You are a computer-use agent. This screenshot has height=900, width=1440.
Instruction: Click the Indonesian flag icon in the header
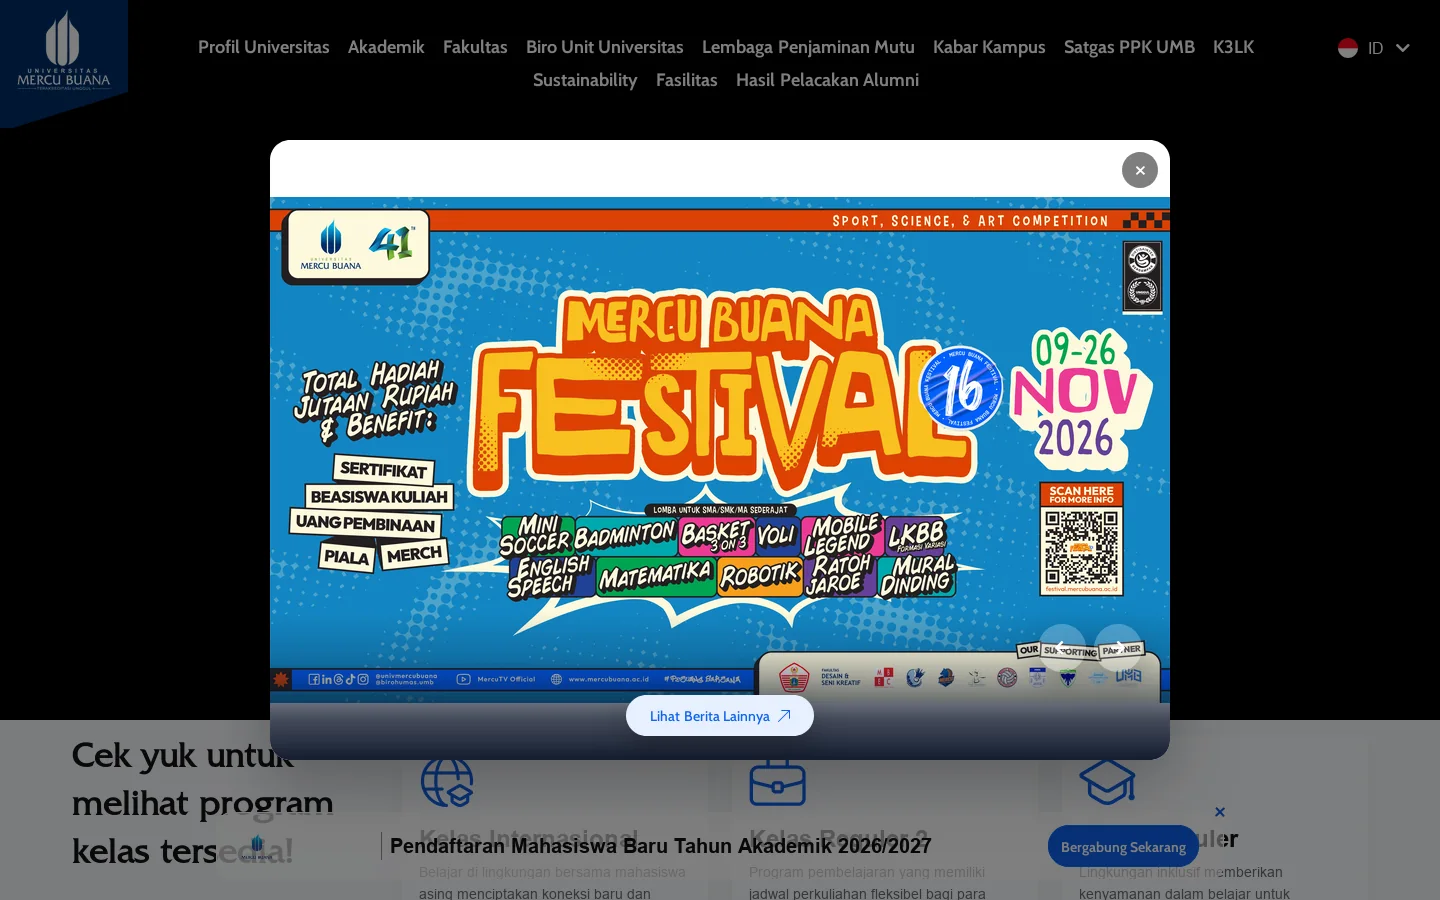coord(1348,48)
